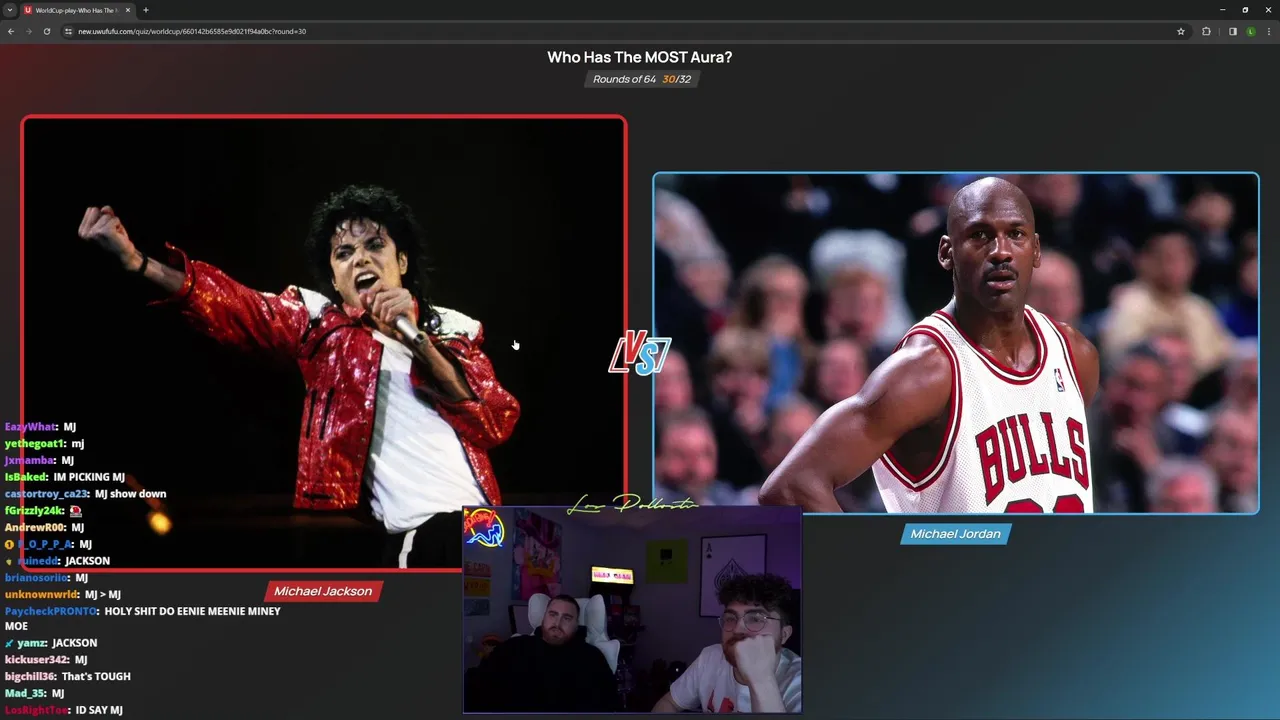Bookmark this page with the star icon
This screenshot has height=720, width=1280.
coord(1181,31)
